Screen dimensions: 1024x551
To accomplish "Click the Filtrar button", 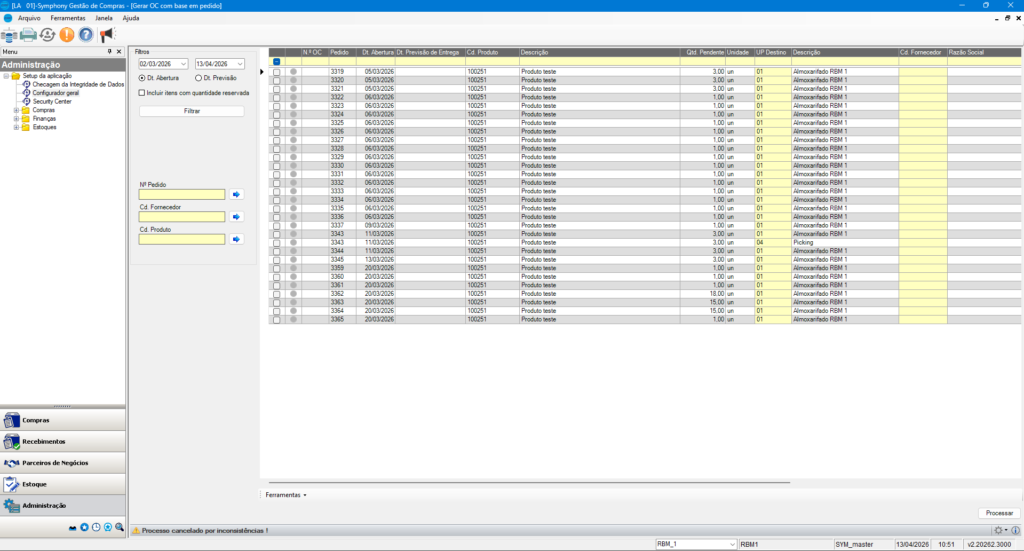I will tap(192, 111).
